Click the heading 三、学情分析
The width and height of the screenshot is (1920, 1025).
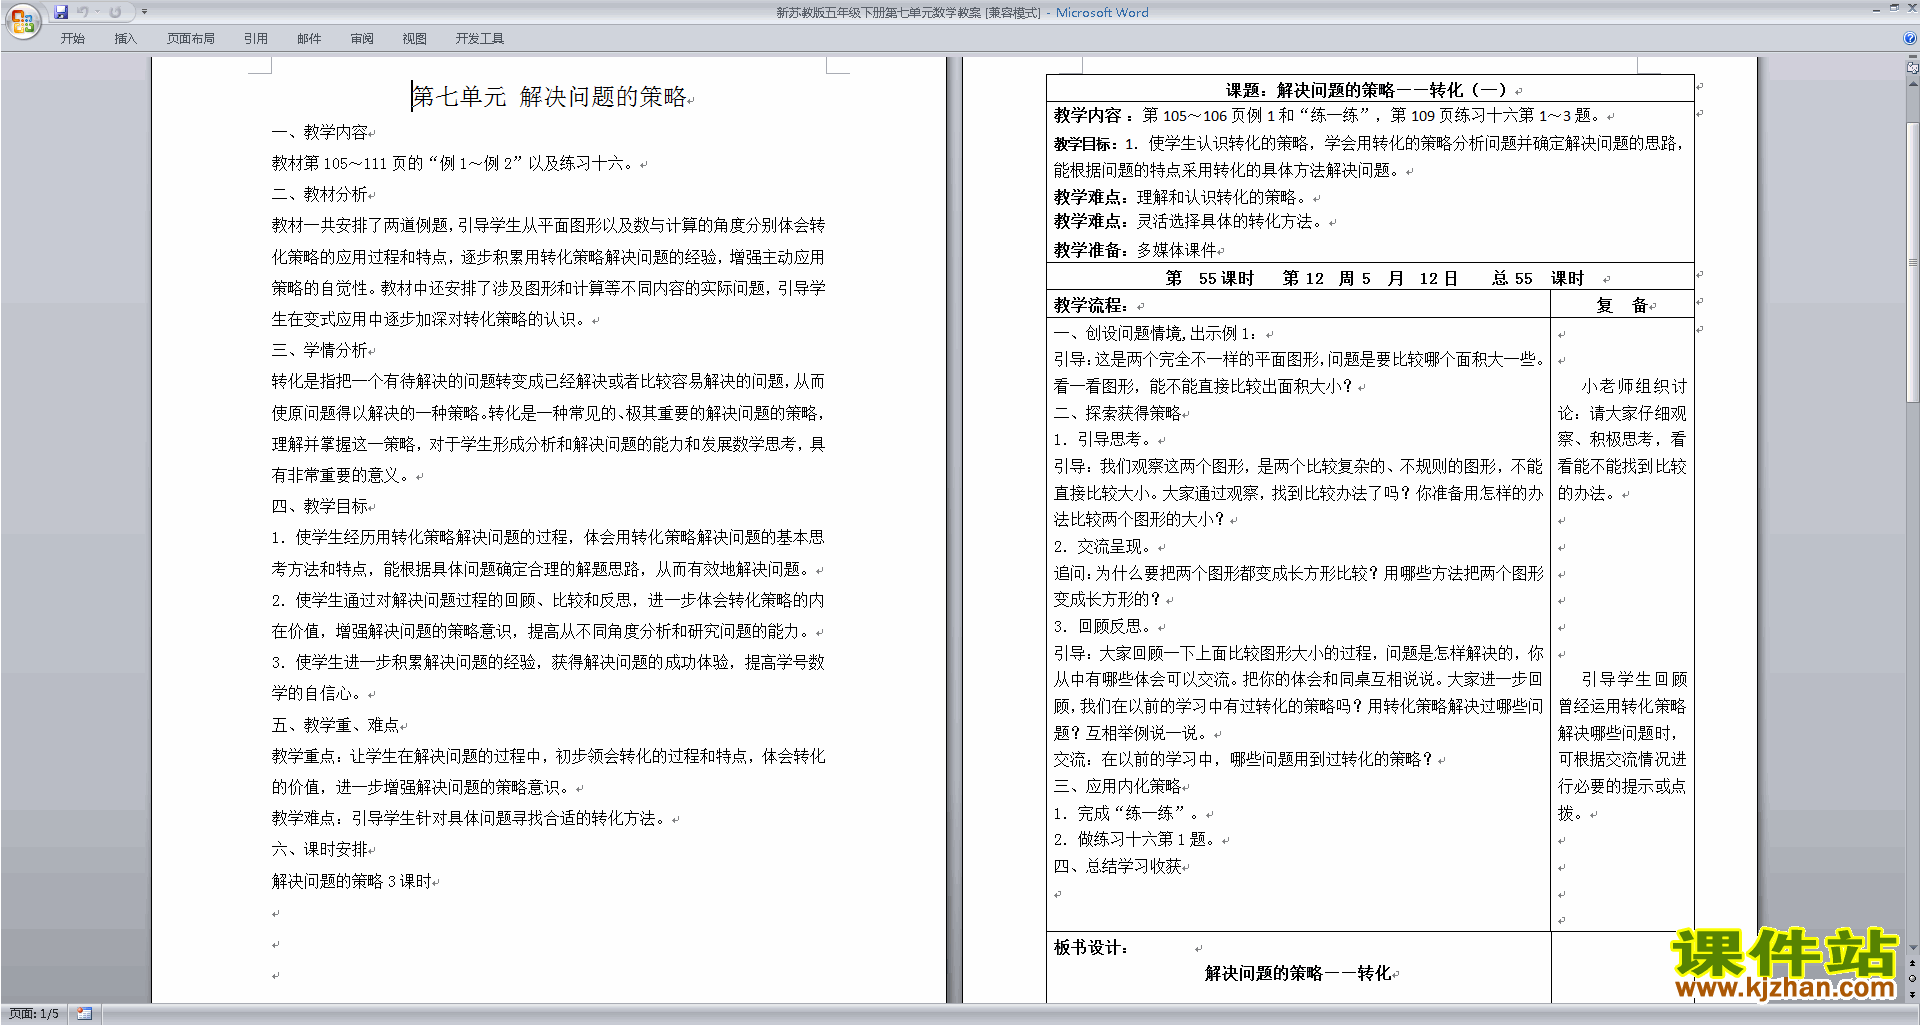319,350
